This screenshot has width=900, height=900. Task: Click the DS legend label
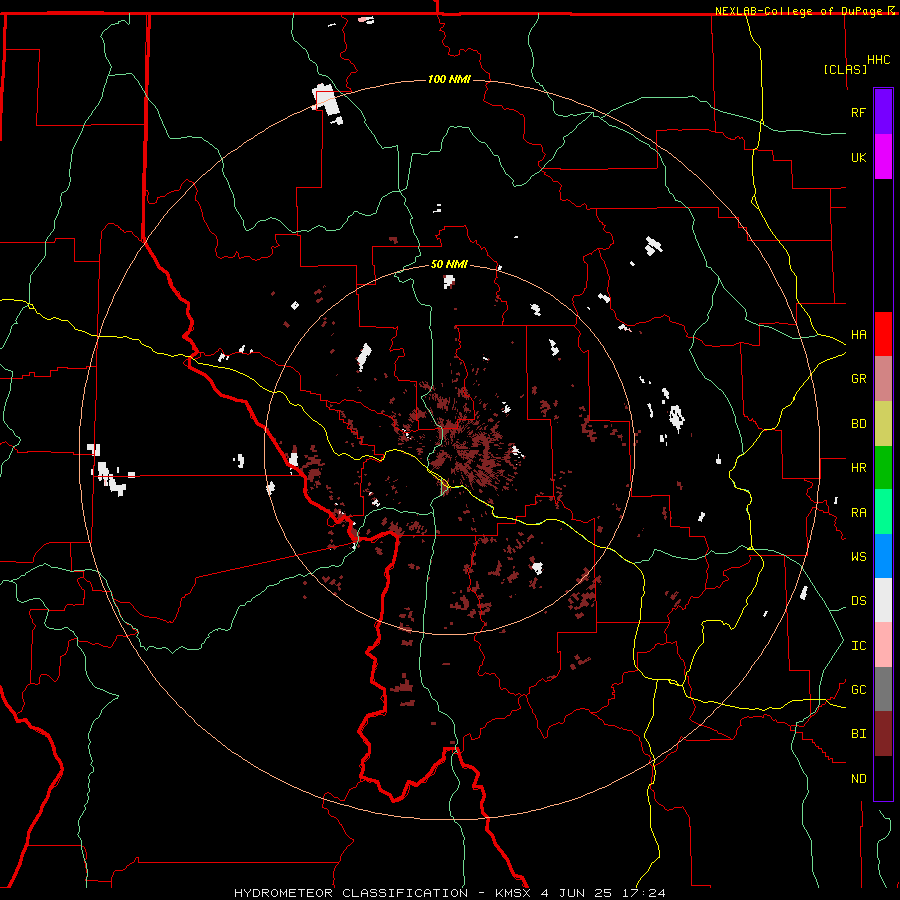858,601
